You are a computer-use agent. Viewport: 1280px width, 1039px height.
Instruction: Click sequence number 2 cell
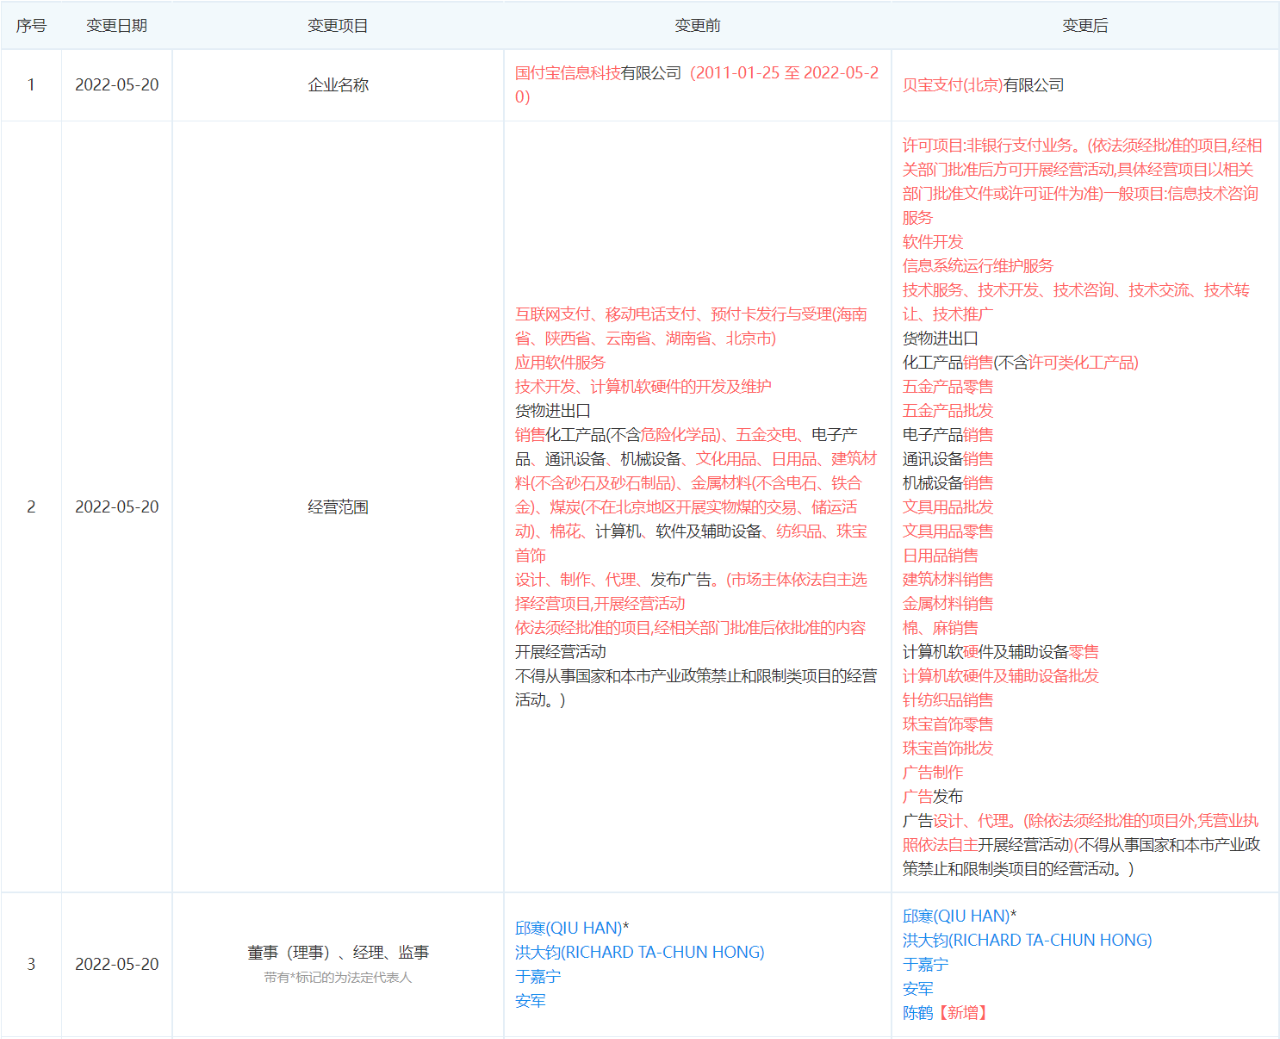click(31, 507)
